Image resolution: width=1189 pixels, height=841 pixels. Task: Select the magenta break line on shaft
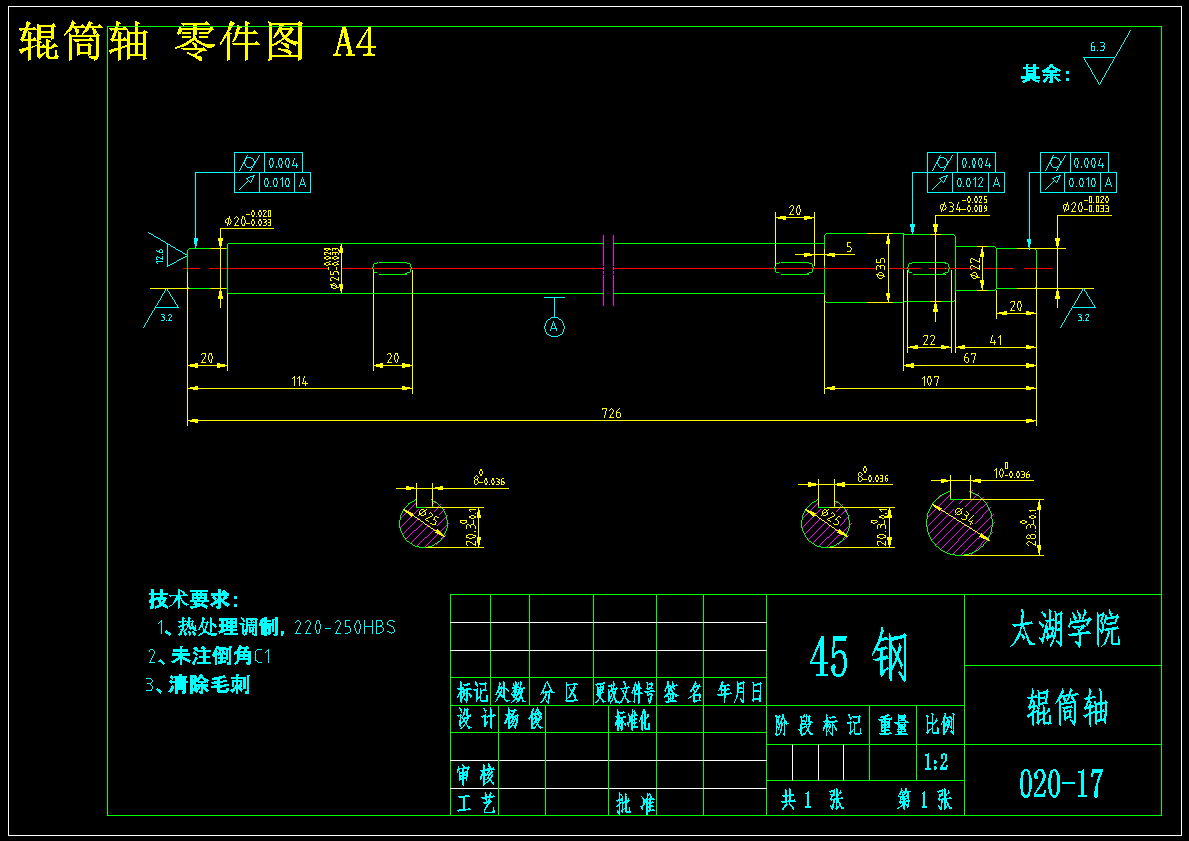click(608, 270)
